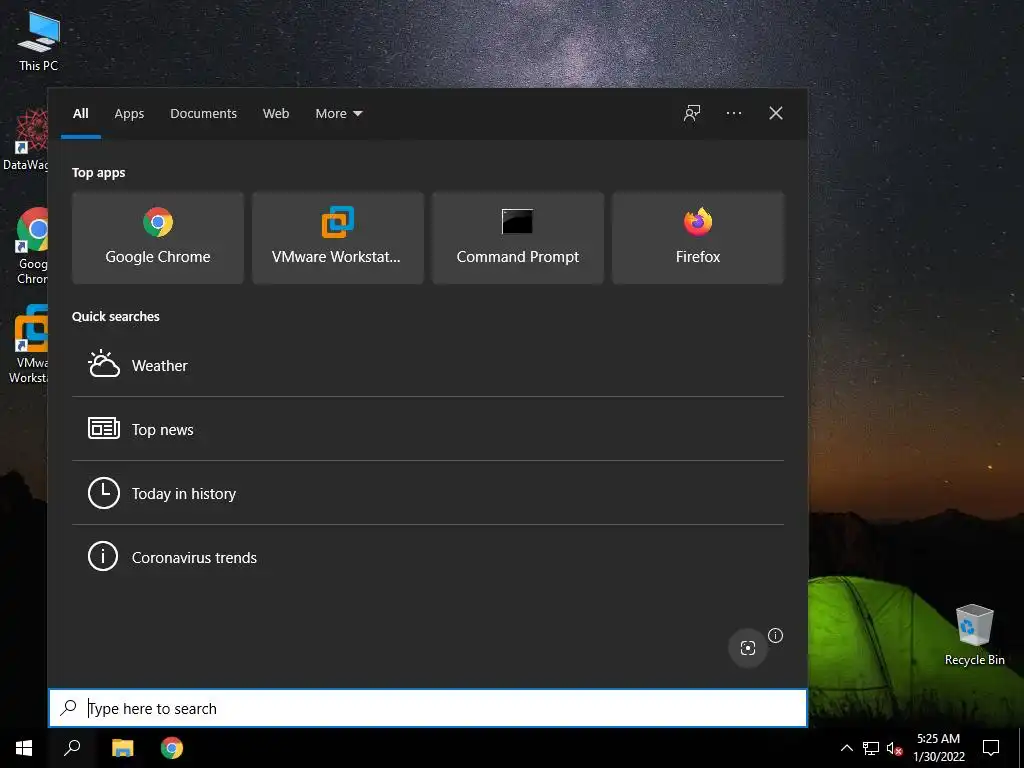This screenshot has width=1024, height=768.
Task: Click the muted volume icon
Action: [894, 748]
